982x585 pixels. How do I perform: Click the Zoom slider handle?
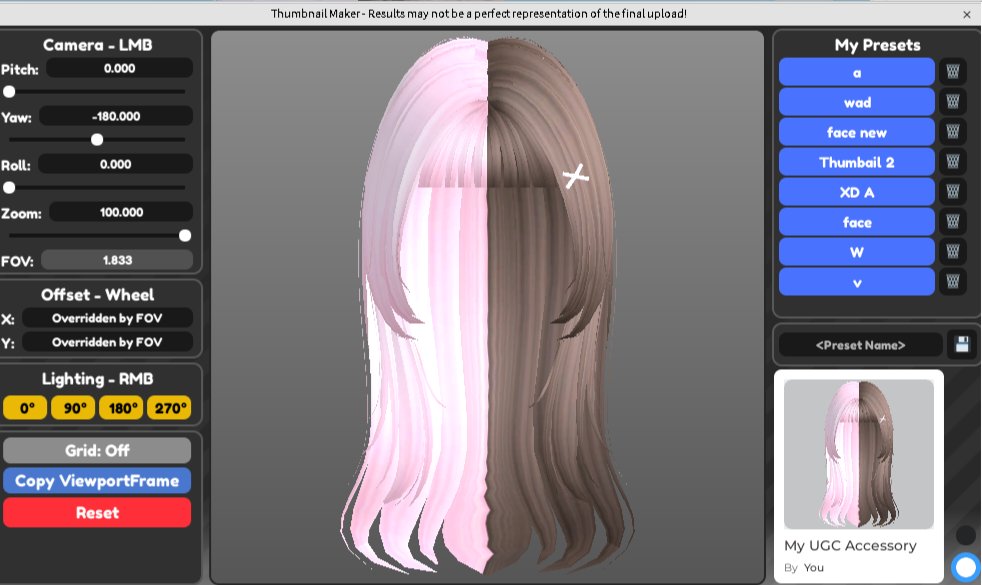coord(185,236)
